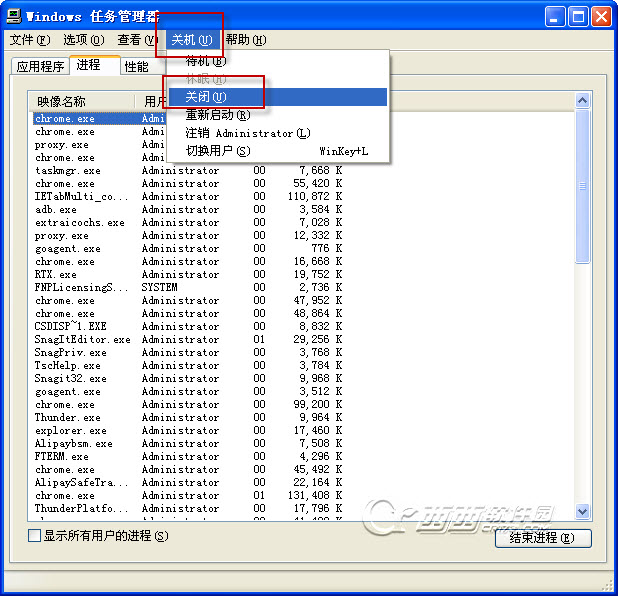Select the Alipaybsm.exe process row

tap(188, 443)
